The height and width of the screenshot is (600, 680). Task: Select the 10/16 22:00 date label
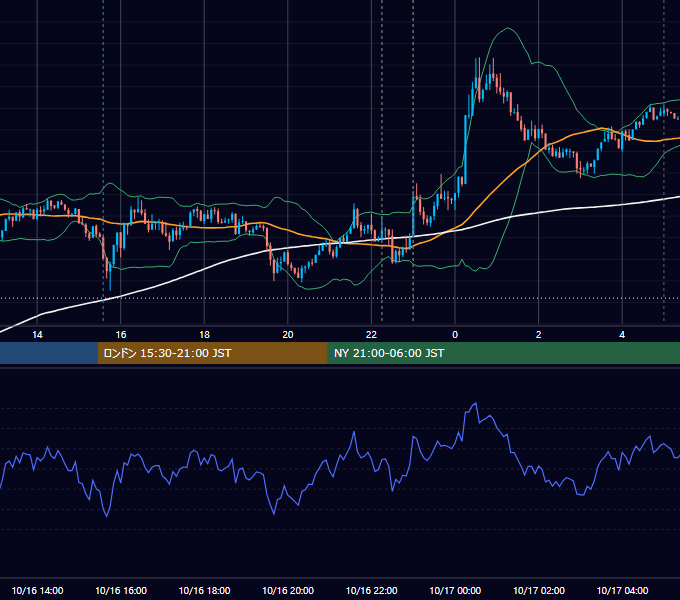(371, 590)
